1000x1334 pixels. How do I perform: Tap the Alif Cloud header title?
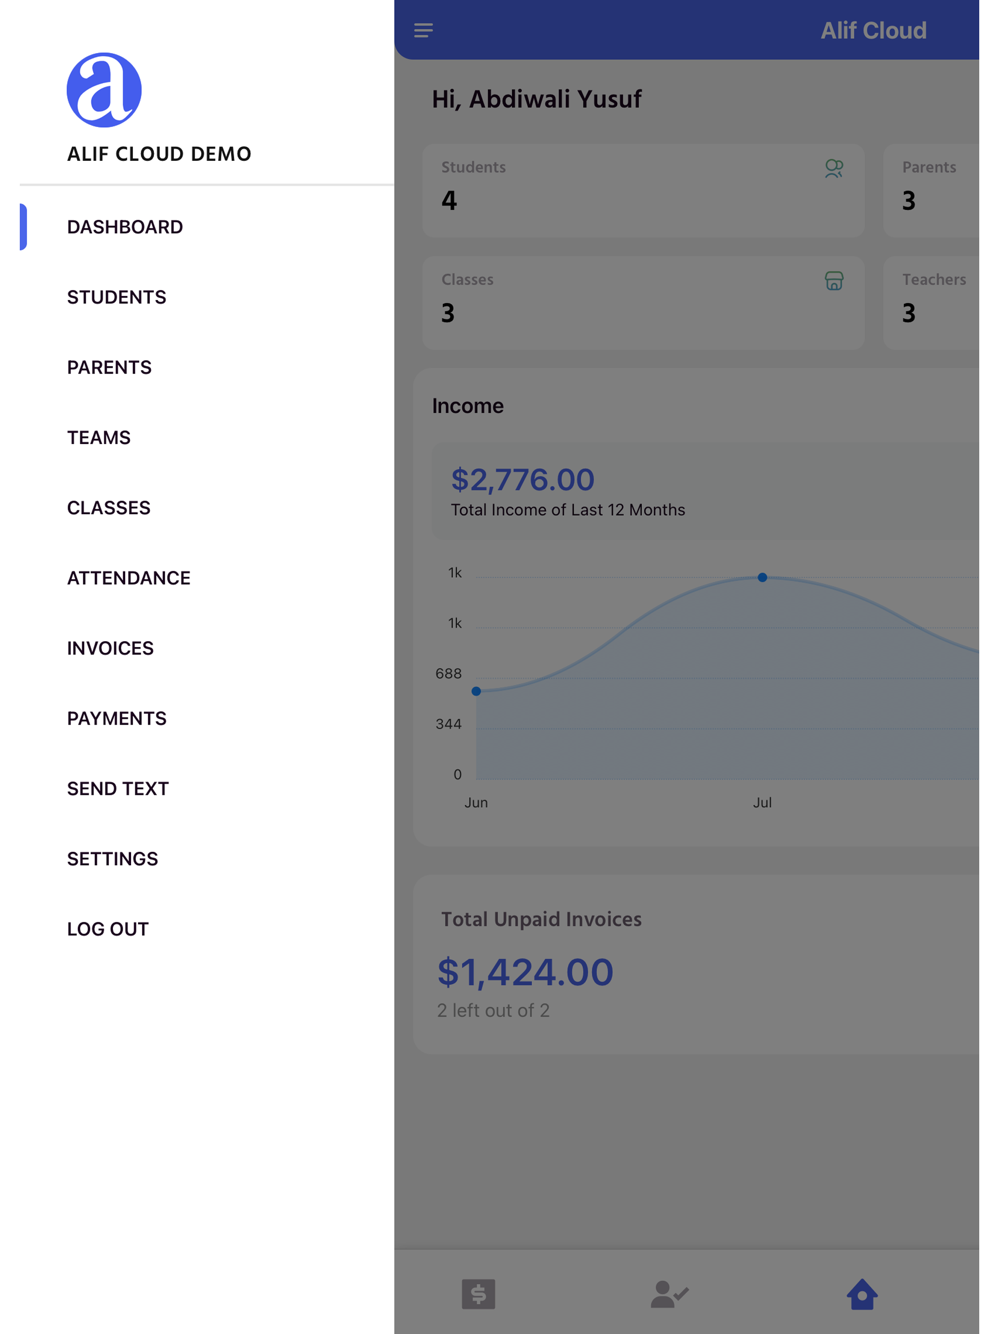click(873, 30)
